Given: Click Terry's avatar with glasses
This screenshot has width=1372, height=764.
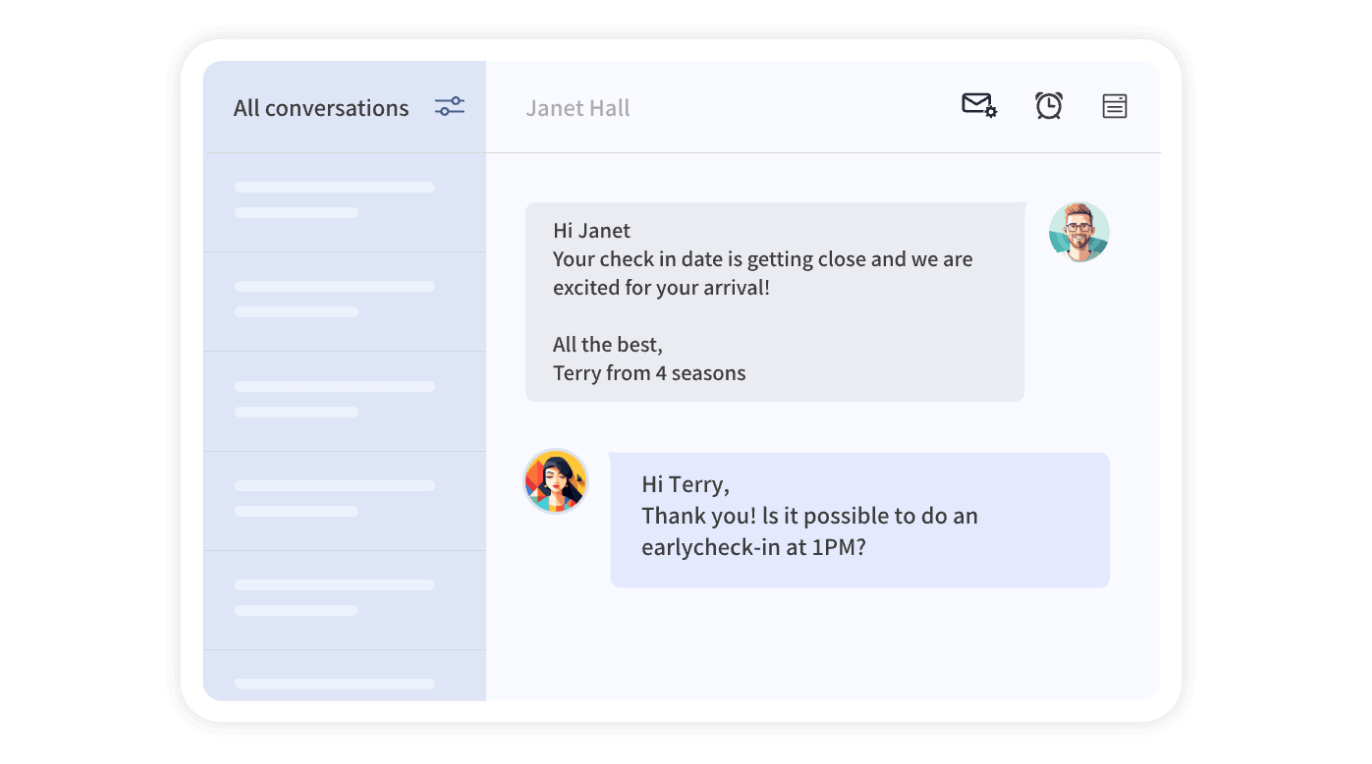Looking at the screenshot, I should coord(1079,232).
